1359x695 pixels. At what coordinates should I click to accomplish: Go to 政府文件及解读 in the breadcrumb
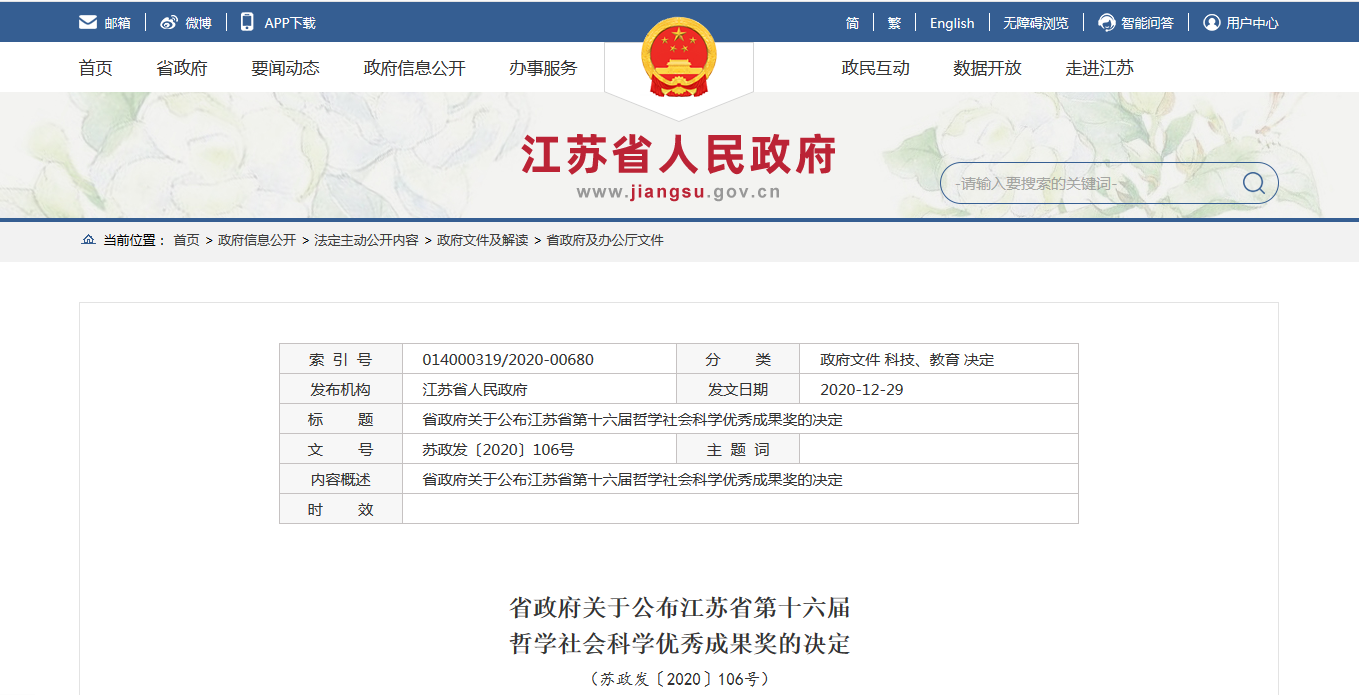coord(482,240)
